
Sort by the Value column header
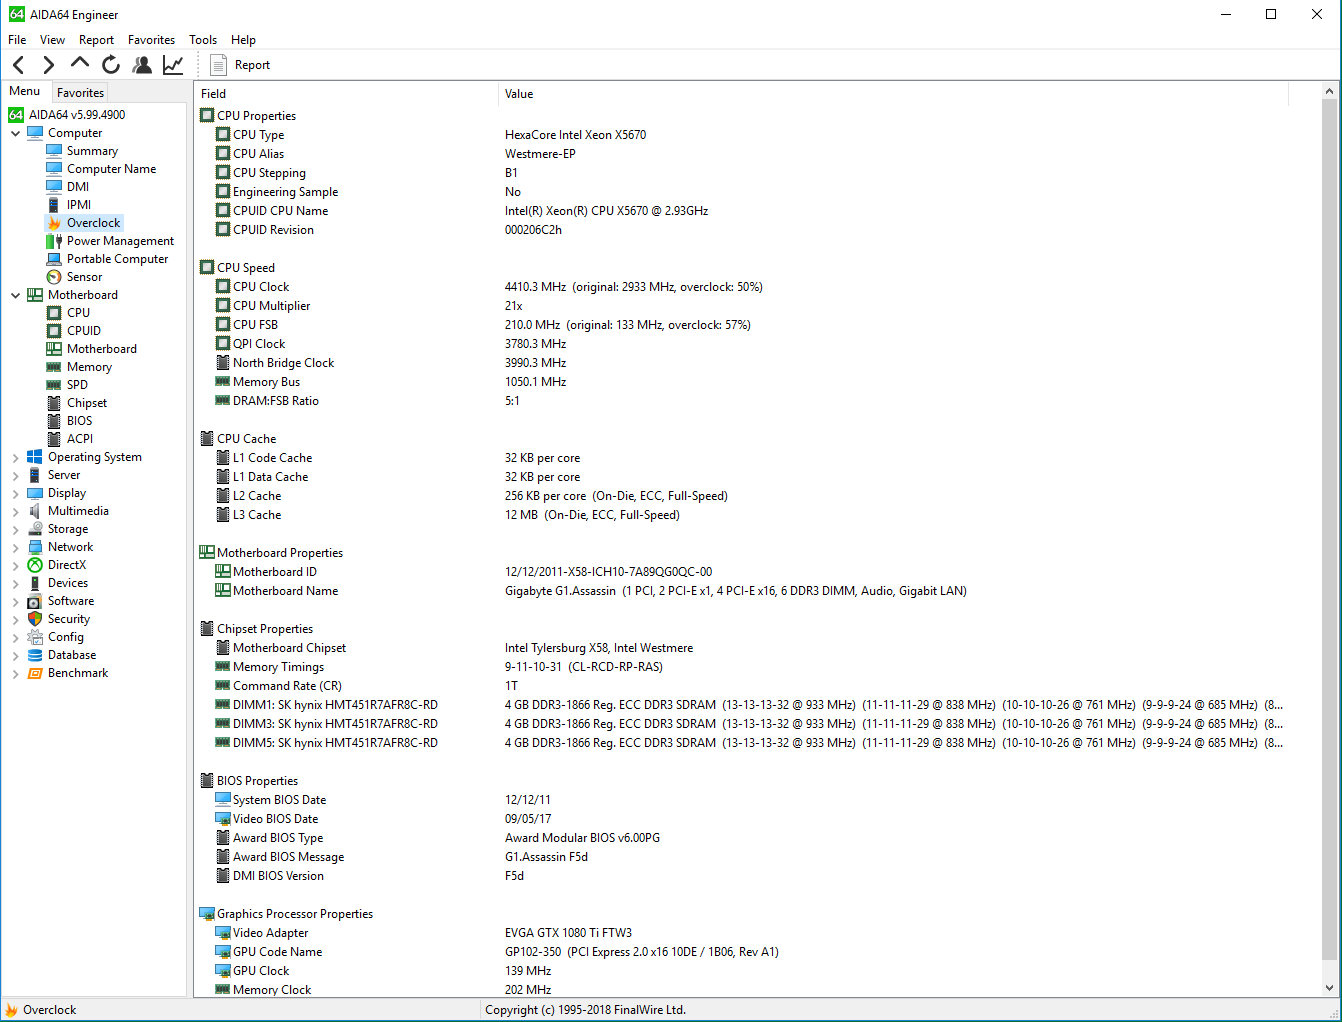point(893,94)
